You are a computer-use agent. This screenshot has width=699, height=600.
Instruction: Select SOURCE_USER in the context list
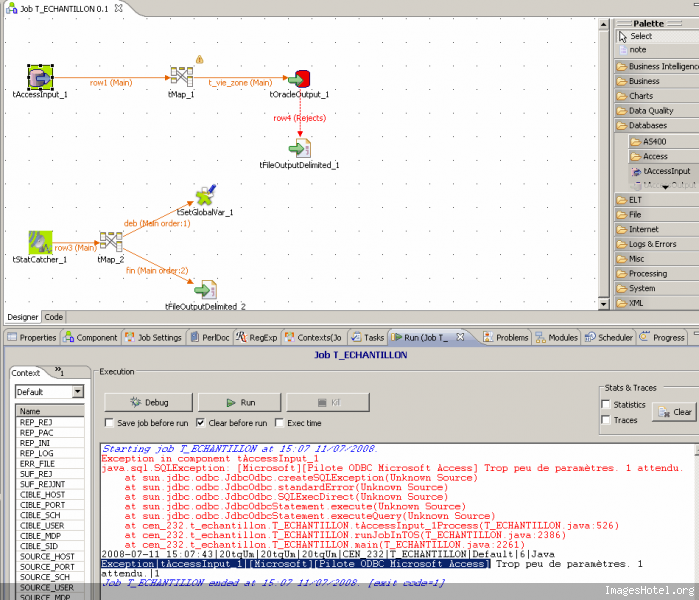46,587
